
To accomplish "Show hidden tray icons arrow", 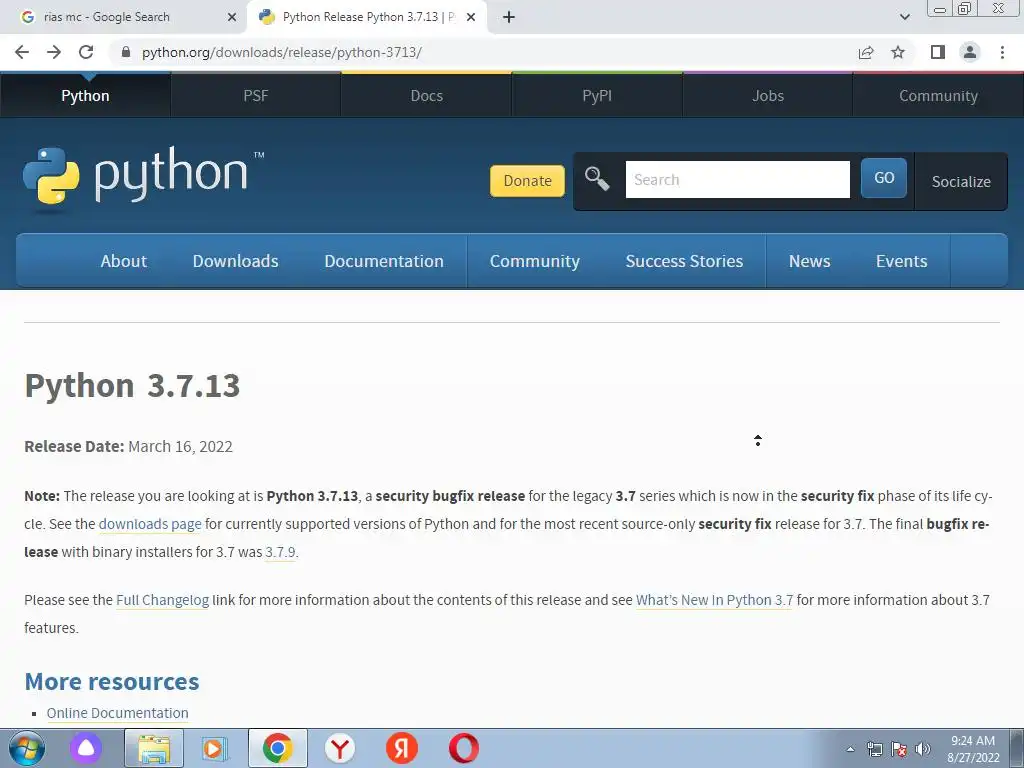I will 850,749.
